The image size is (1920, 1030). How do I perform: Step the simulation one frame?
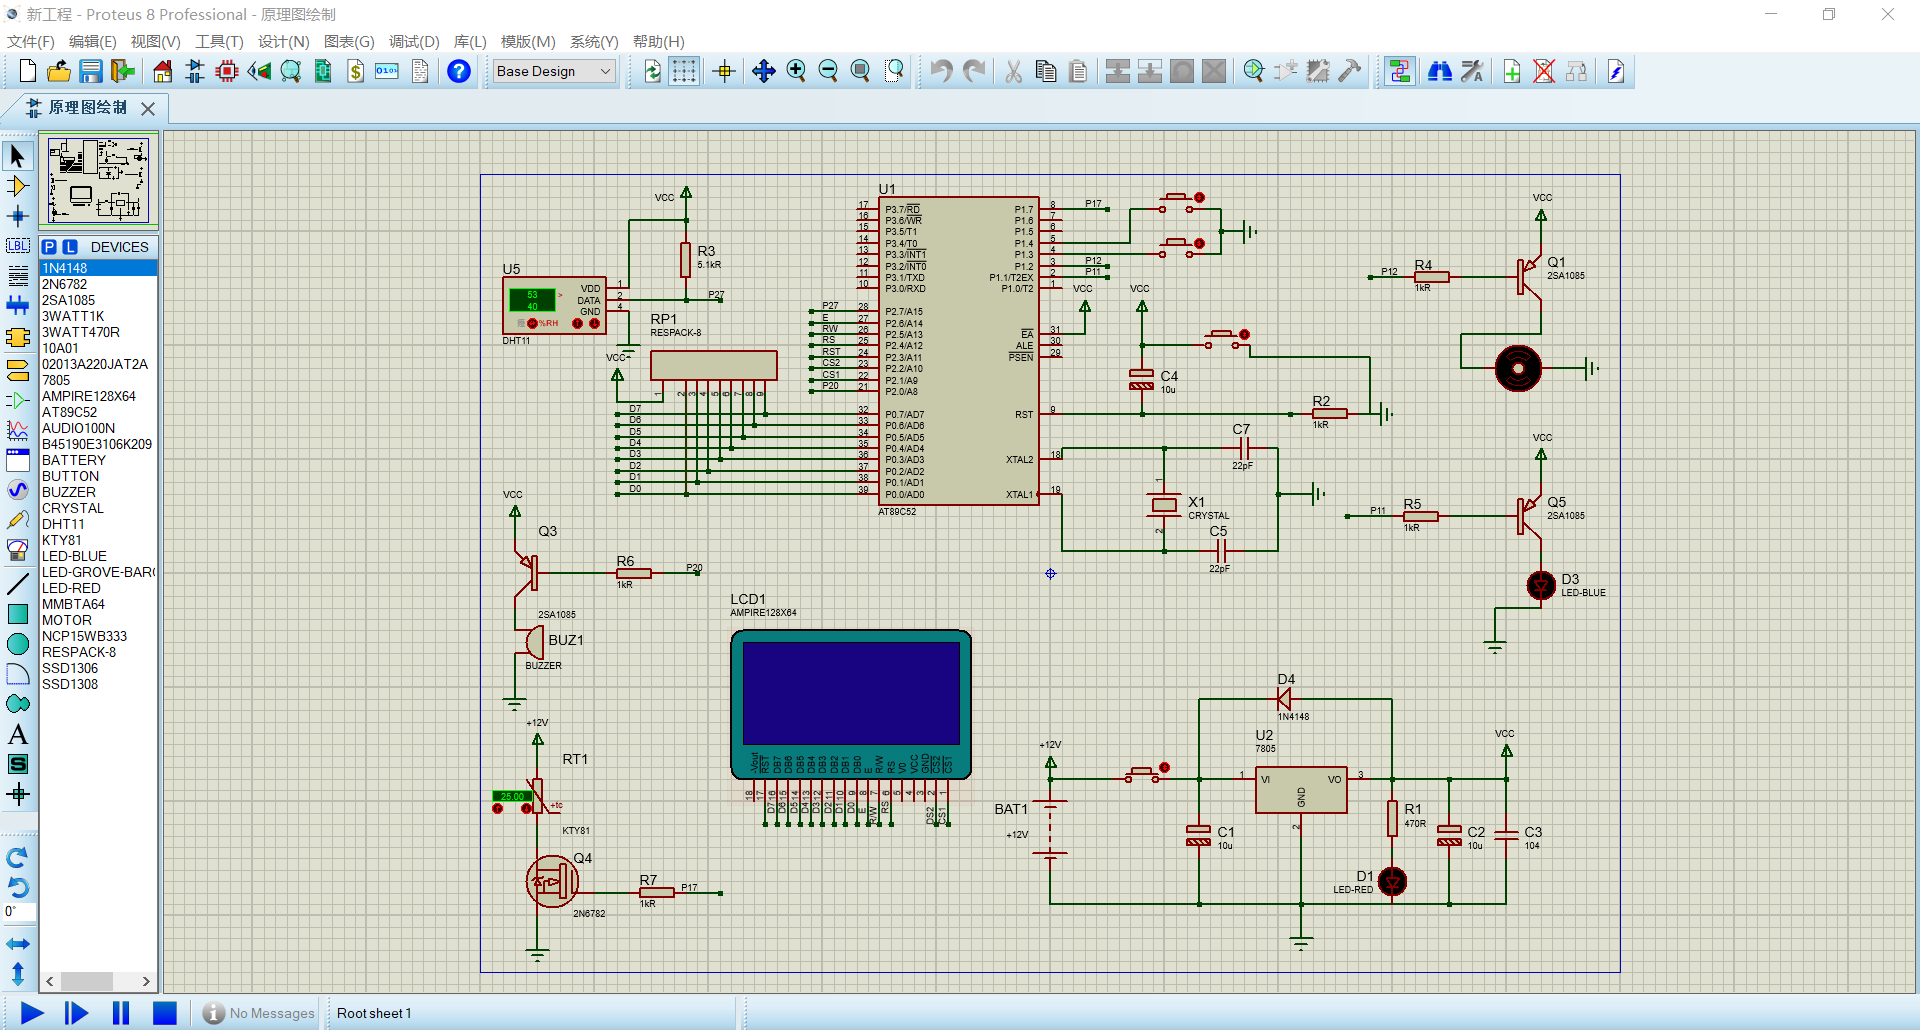(x=76, y=1013)
